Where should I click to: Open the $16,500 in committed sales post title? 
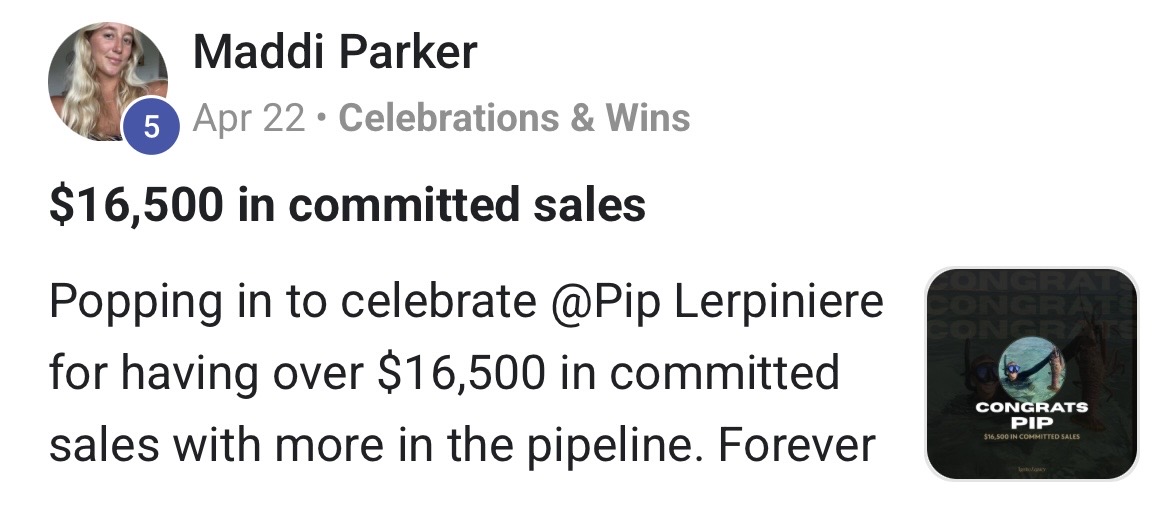click(x=347, y=205)
